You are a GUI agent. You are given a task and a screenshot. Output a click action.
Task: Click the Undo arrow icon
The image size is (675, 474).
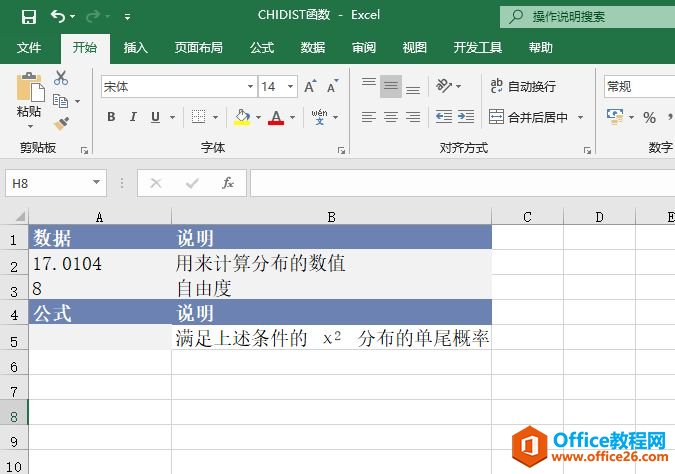coord(58,16)
